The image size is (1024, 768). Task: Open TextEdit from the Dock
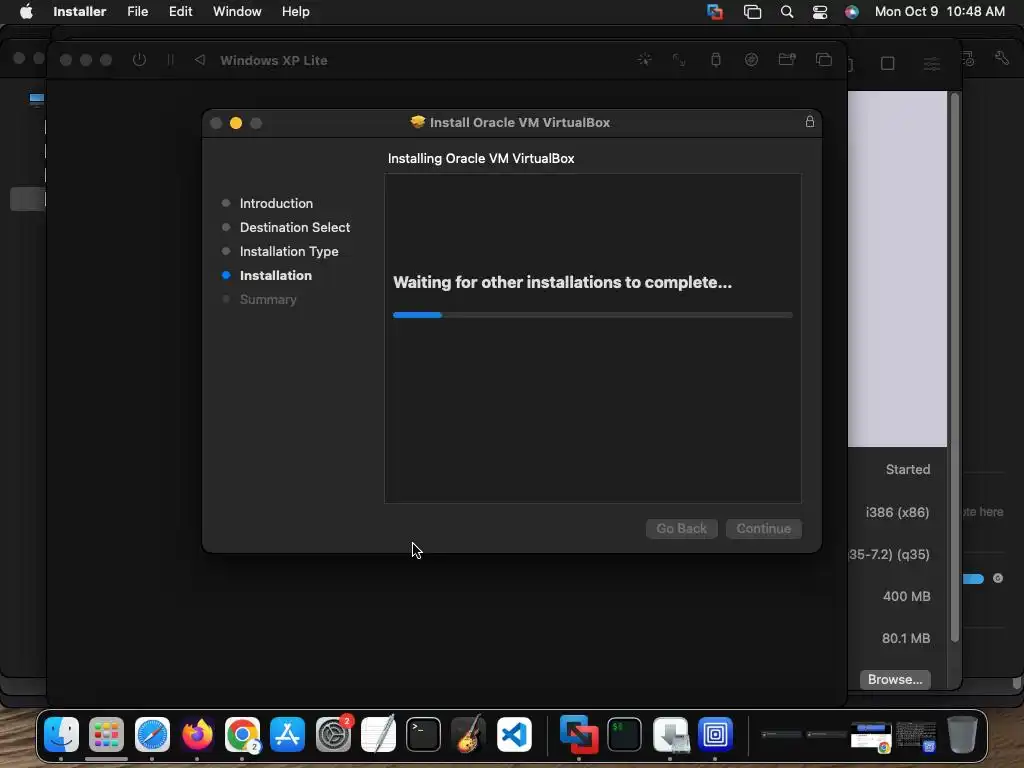click(x=378, y=735)
